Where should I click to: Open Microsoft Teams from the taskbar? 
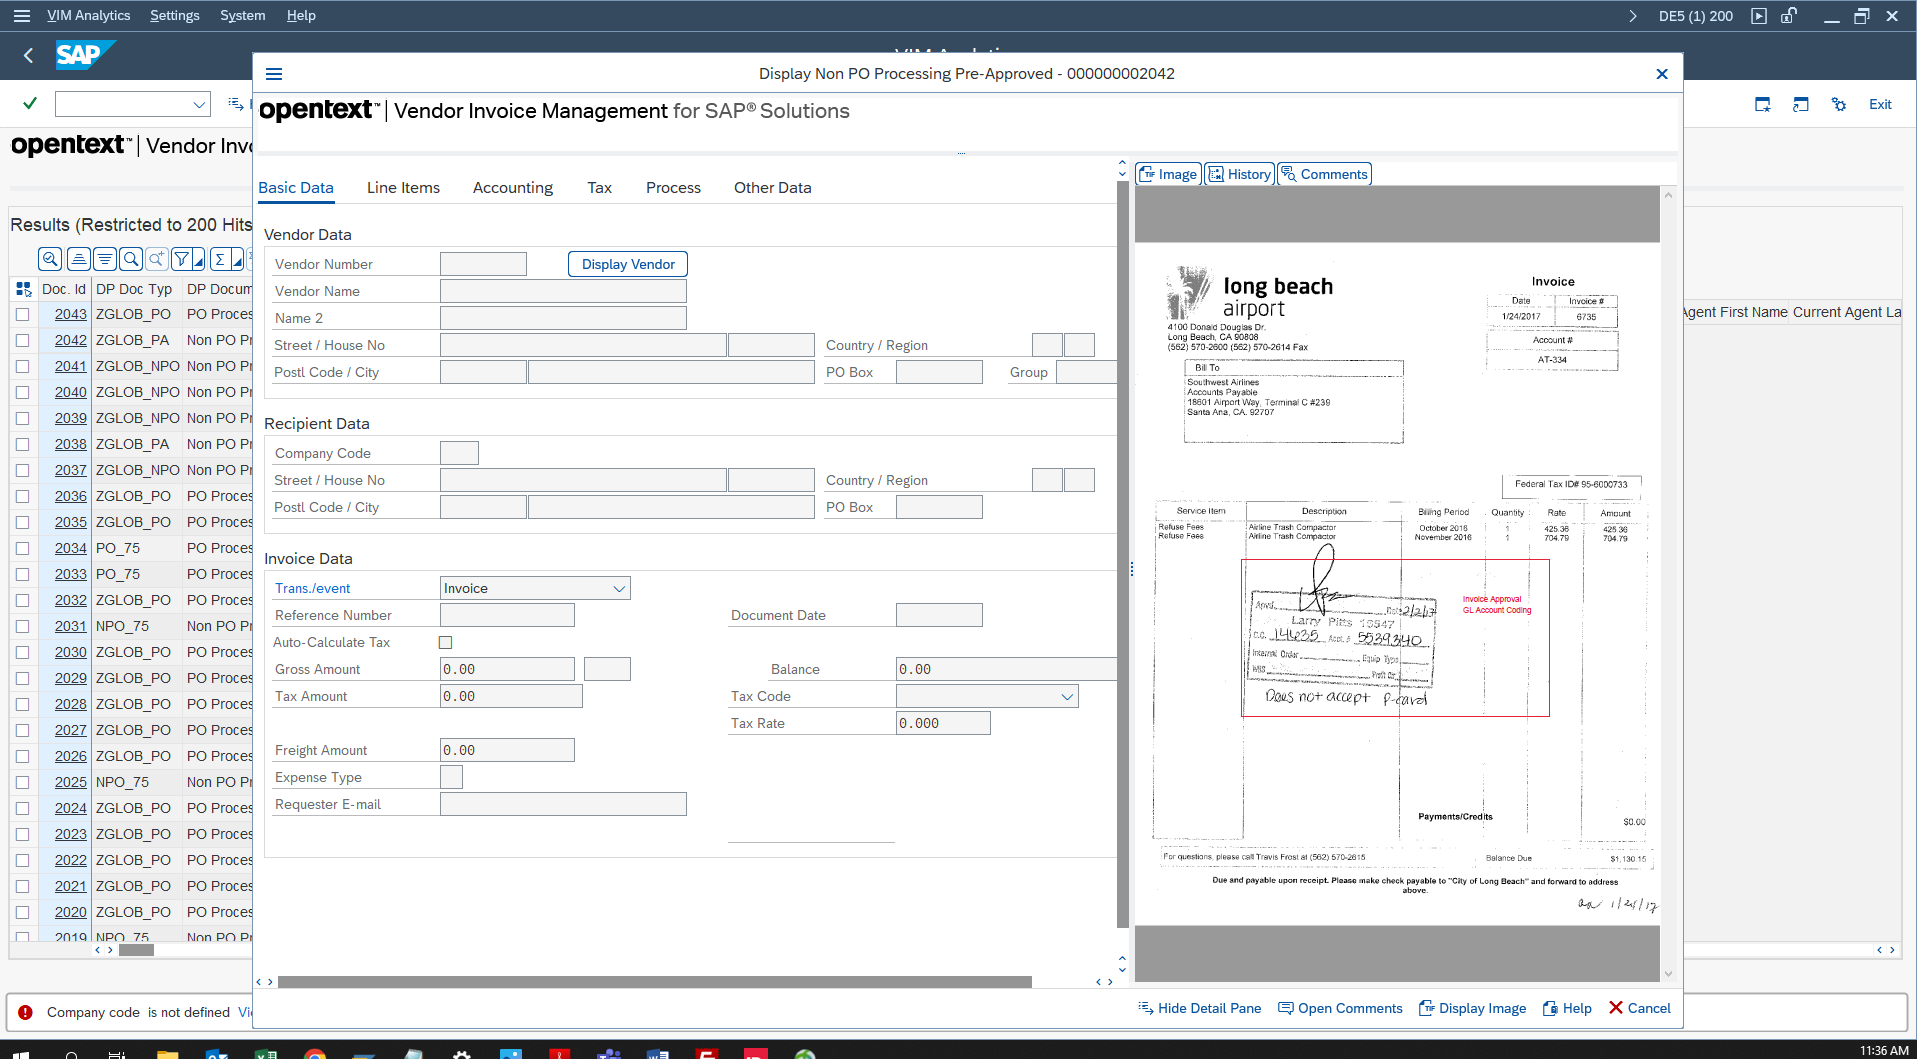(x=608, y=1053)
